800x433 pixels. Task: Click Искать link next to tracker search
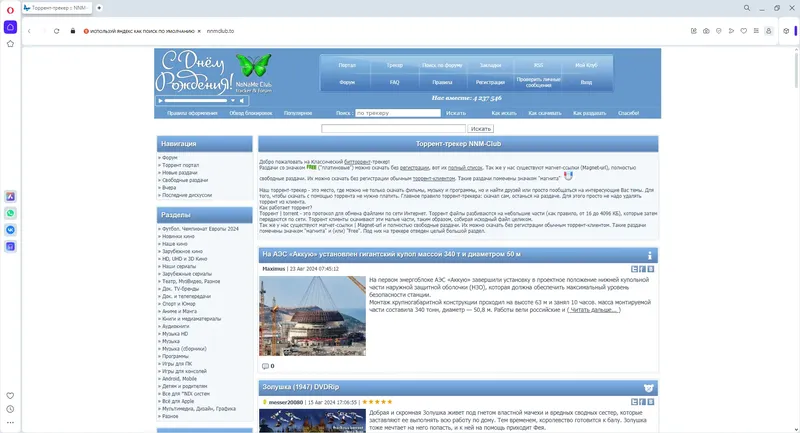coord(456,113)
